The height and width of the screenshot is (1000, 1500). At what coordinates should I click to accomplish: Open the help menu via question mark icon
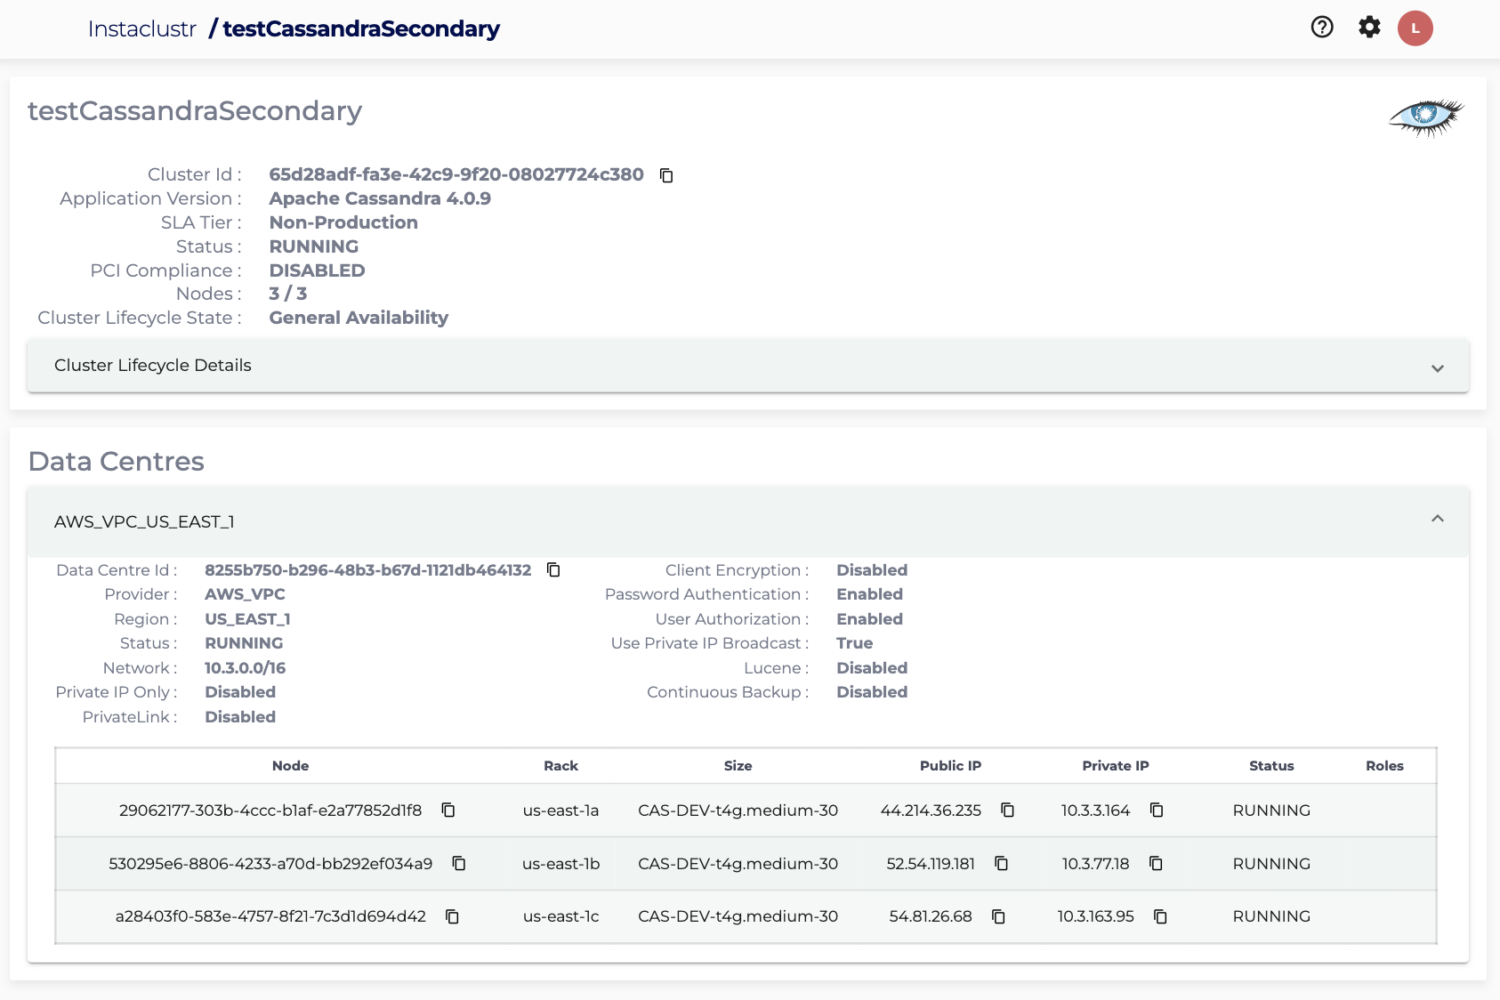pos(1321,27)
